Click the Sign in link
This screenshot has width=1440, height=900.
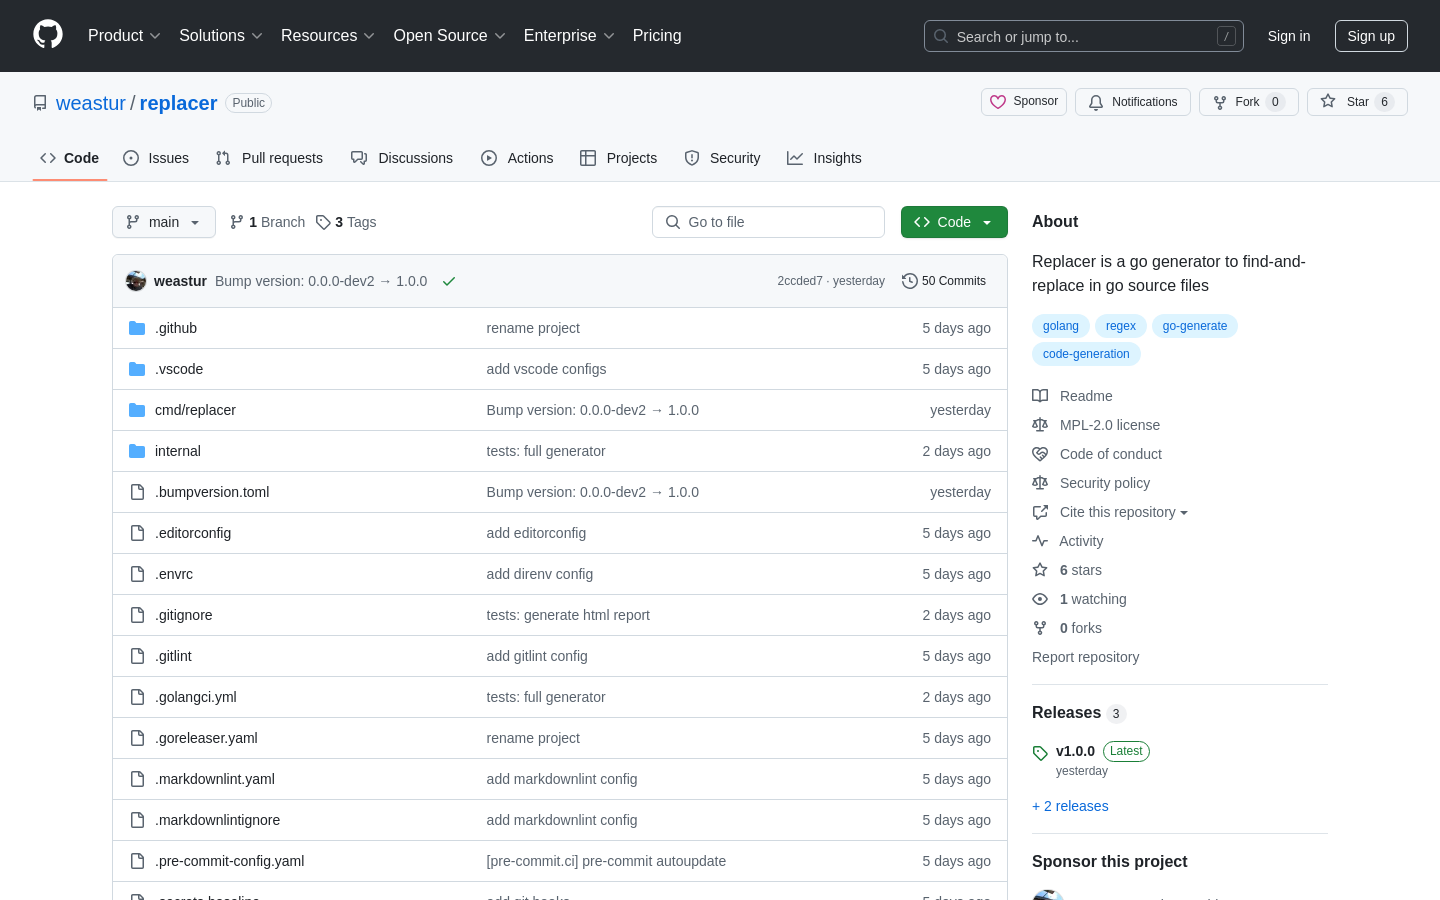tap(1289, 36)
